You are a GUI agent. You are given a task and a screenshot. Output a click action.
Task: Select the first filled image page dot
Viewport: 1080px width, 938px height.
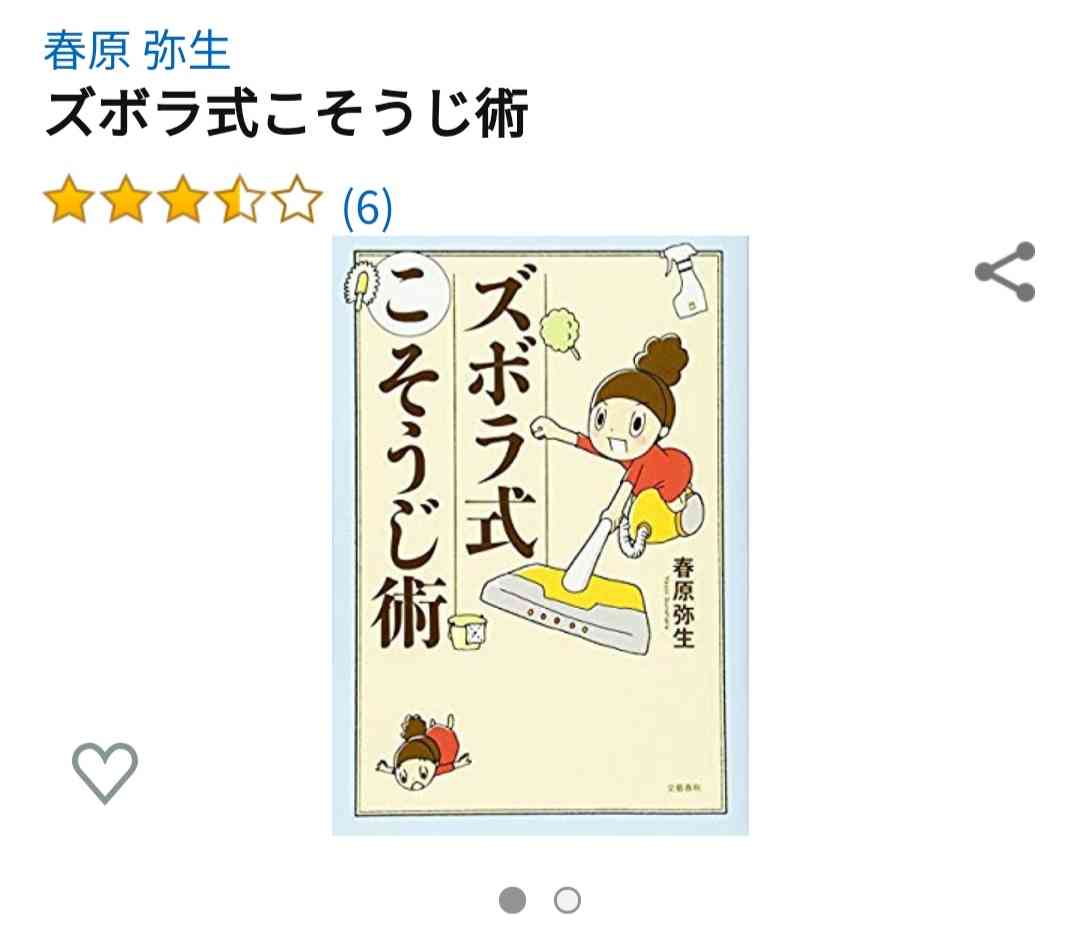tap(512, 899)
